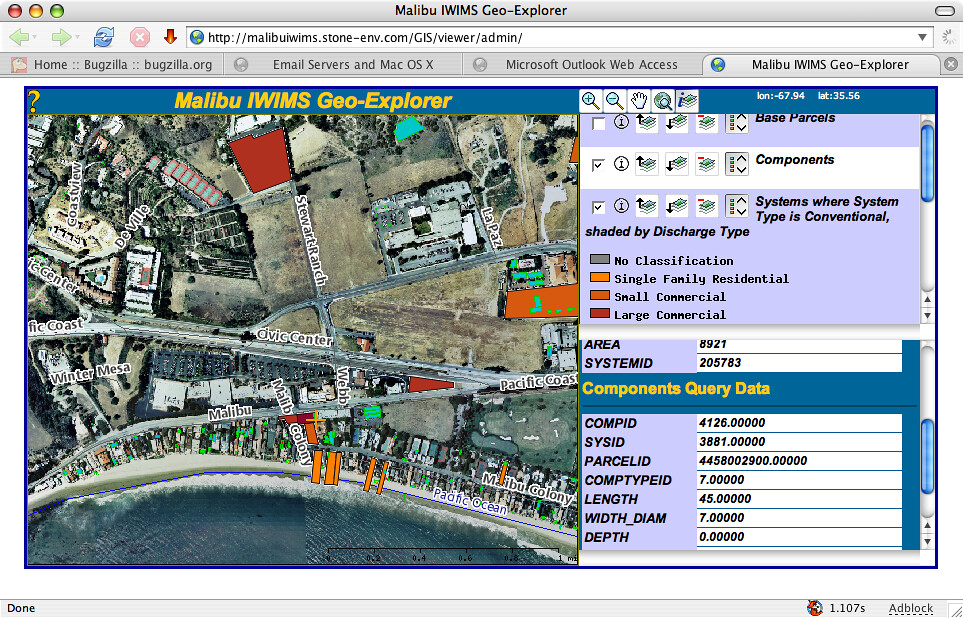The height and width of the screenshot is (618, 963).
Task: Collapse legend for Systems layer
Action: 736,206
